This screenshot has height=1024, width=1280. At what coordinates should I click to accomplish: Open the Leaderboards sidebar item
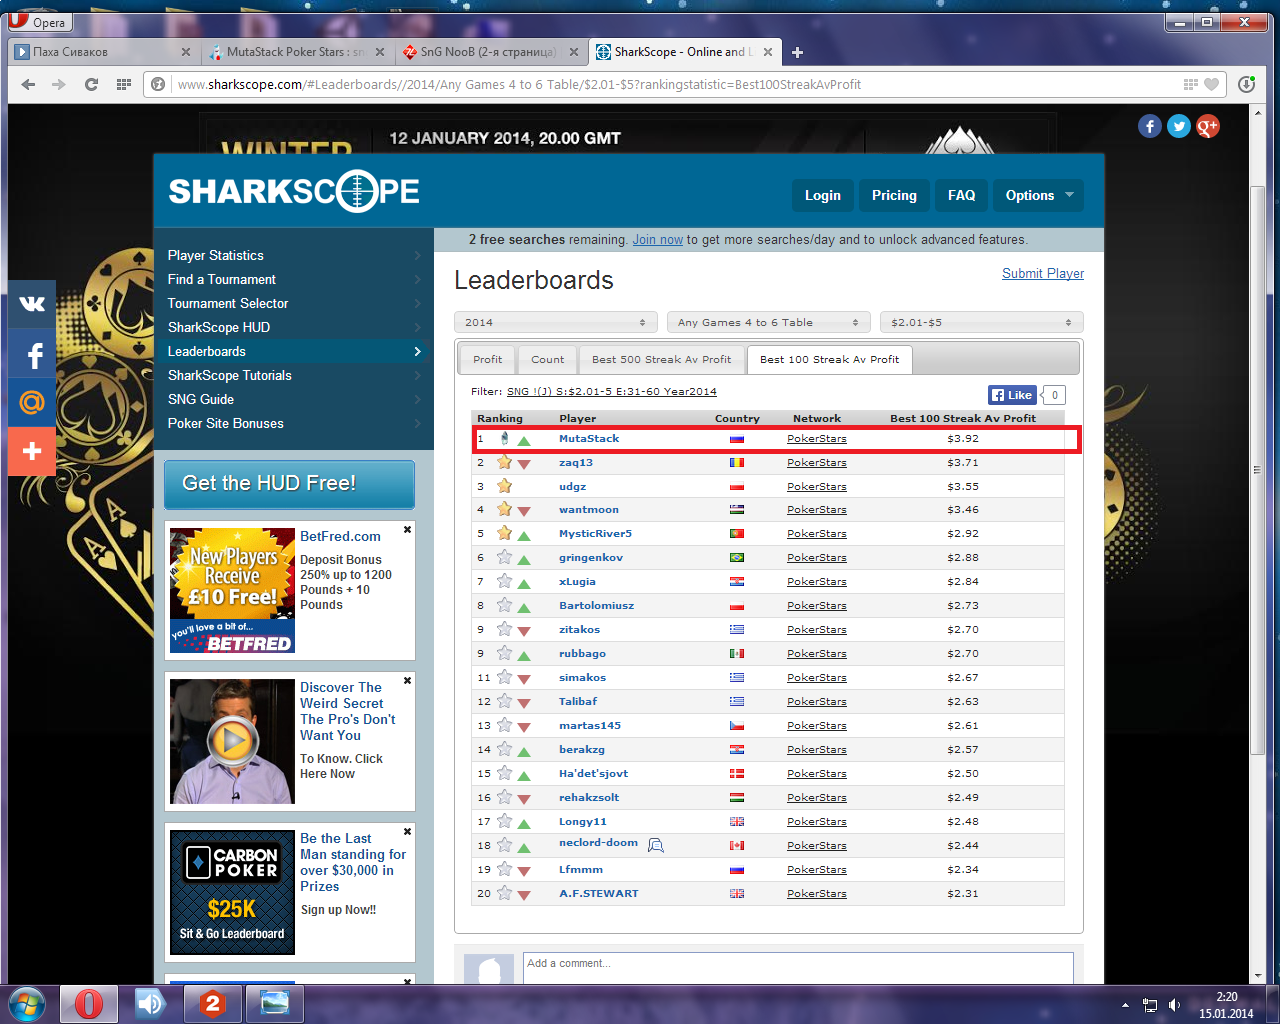click(x=293, y=351)
